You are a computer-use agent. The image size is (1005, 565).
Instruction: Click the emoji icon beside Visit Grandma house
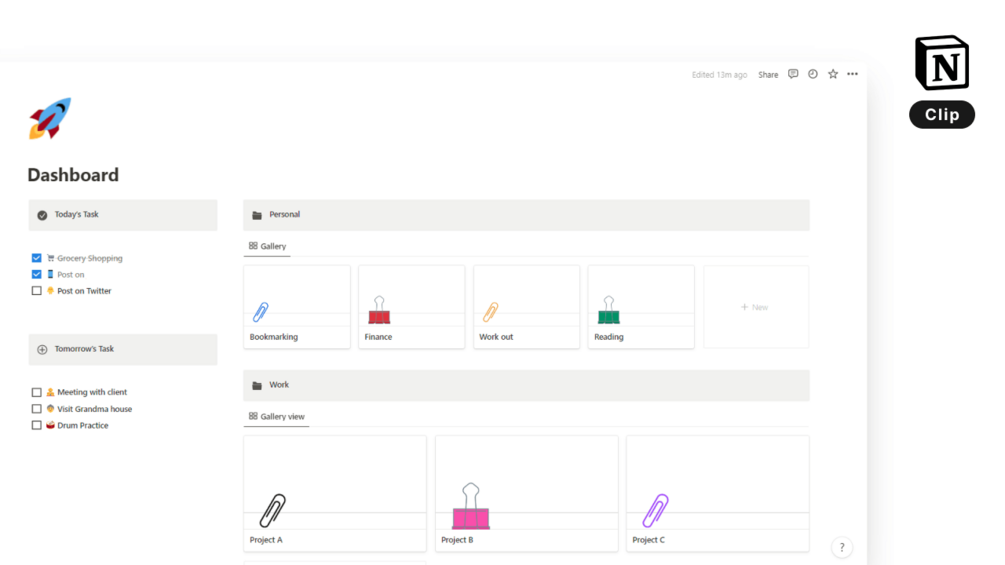click(x=51, y=409)
